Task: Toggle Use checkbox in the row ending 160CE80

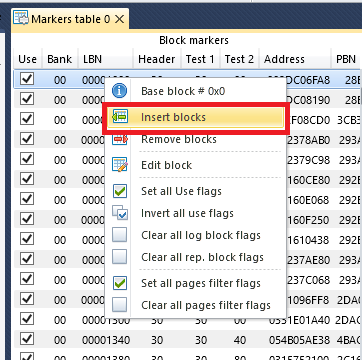Action: coord(27,179)
